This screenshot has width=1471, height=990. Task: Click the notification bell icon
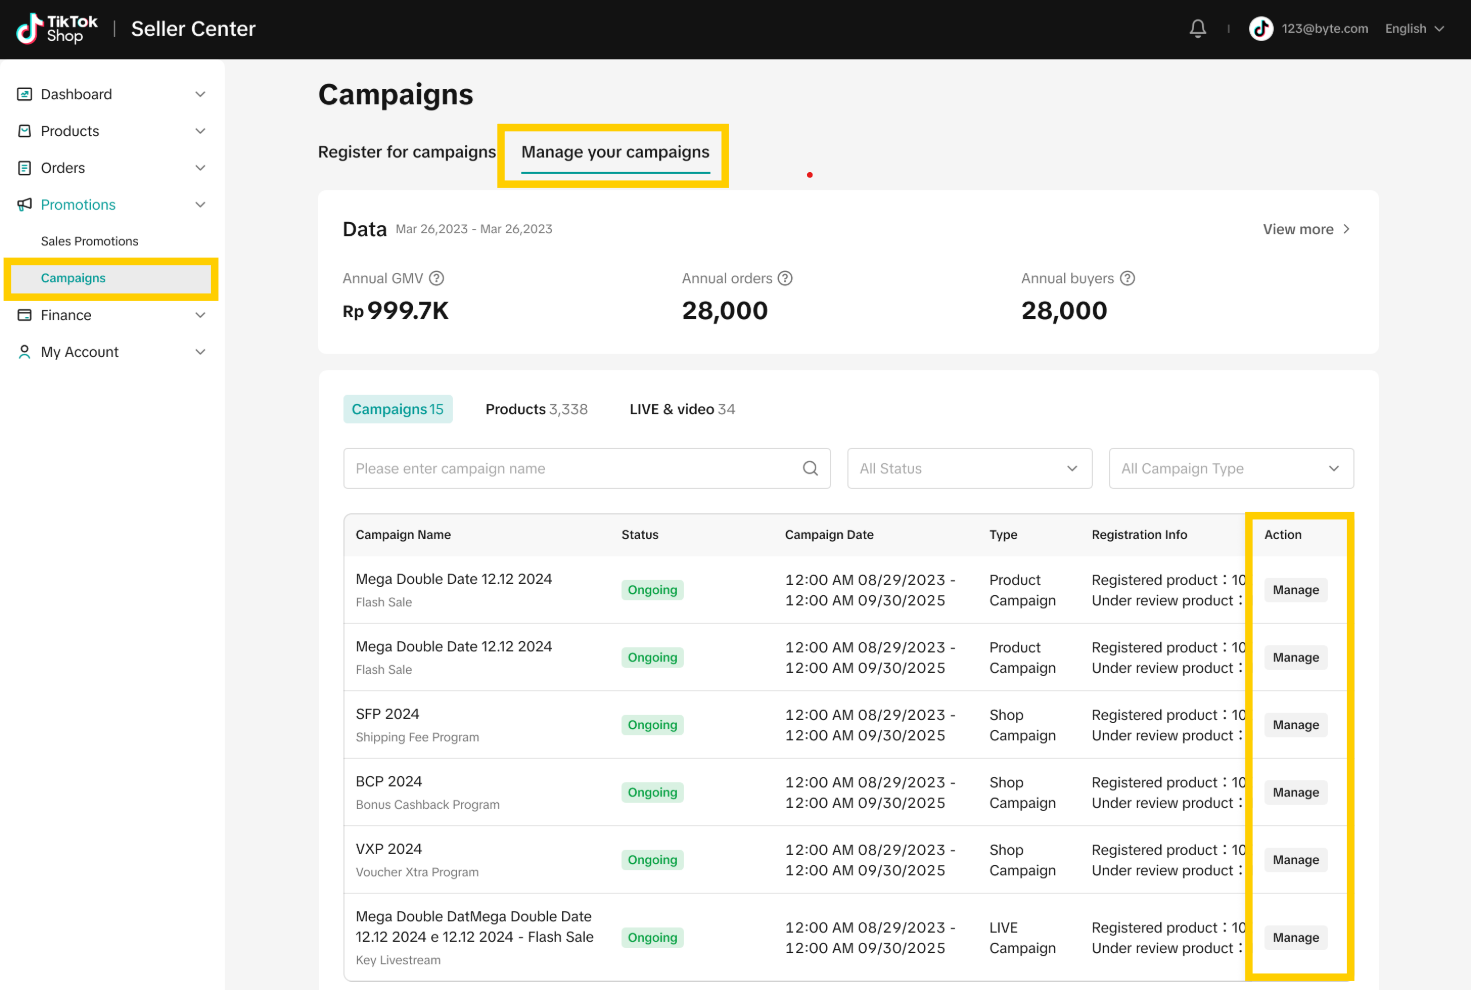click(1197, 29)
